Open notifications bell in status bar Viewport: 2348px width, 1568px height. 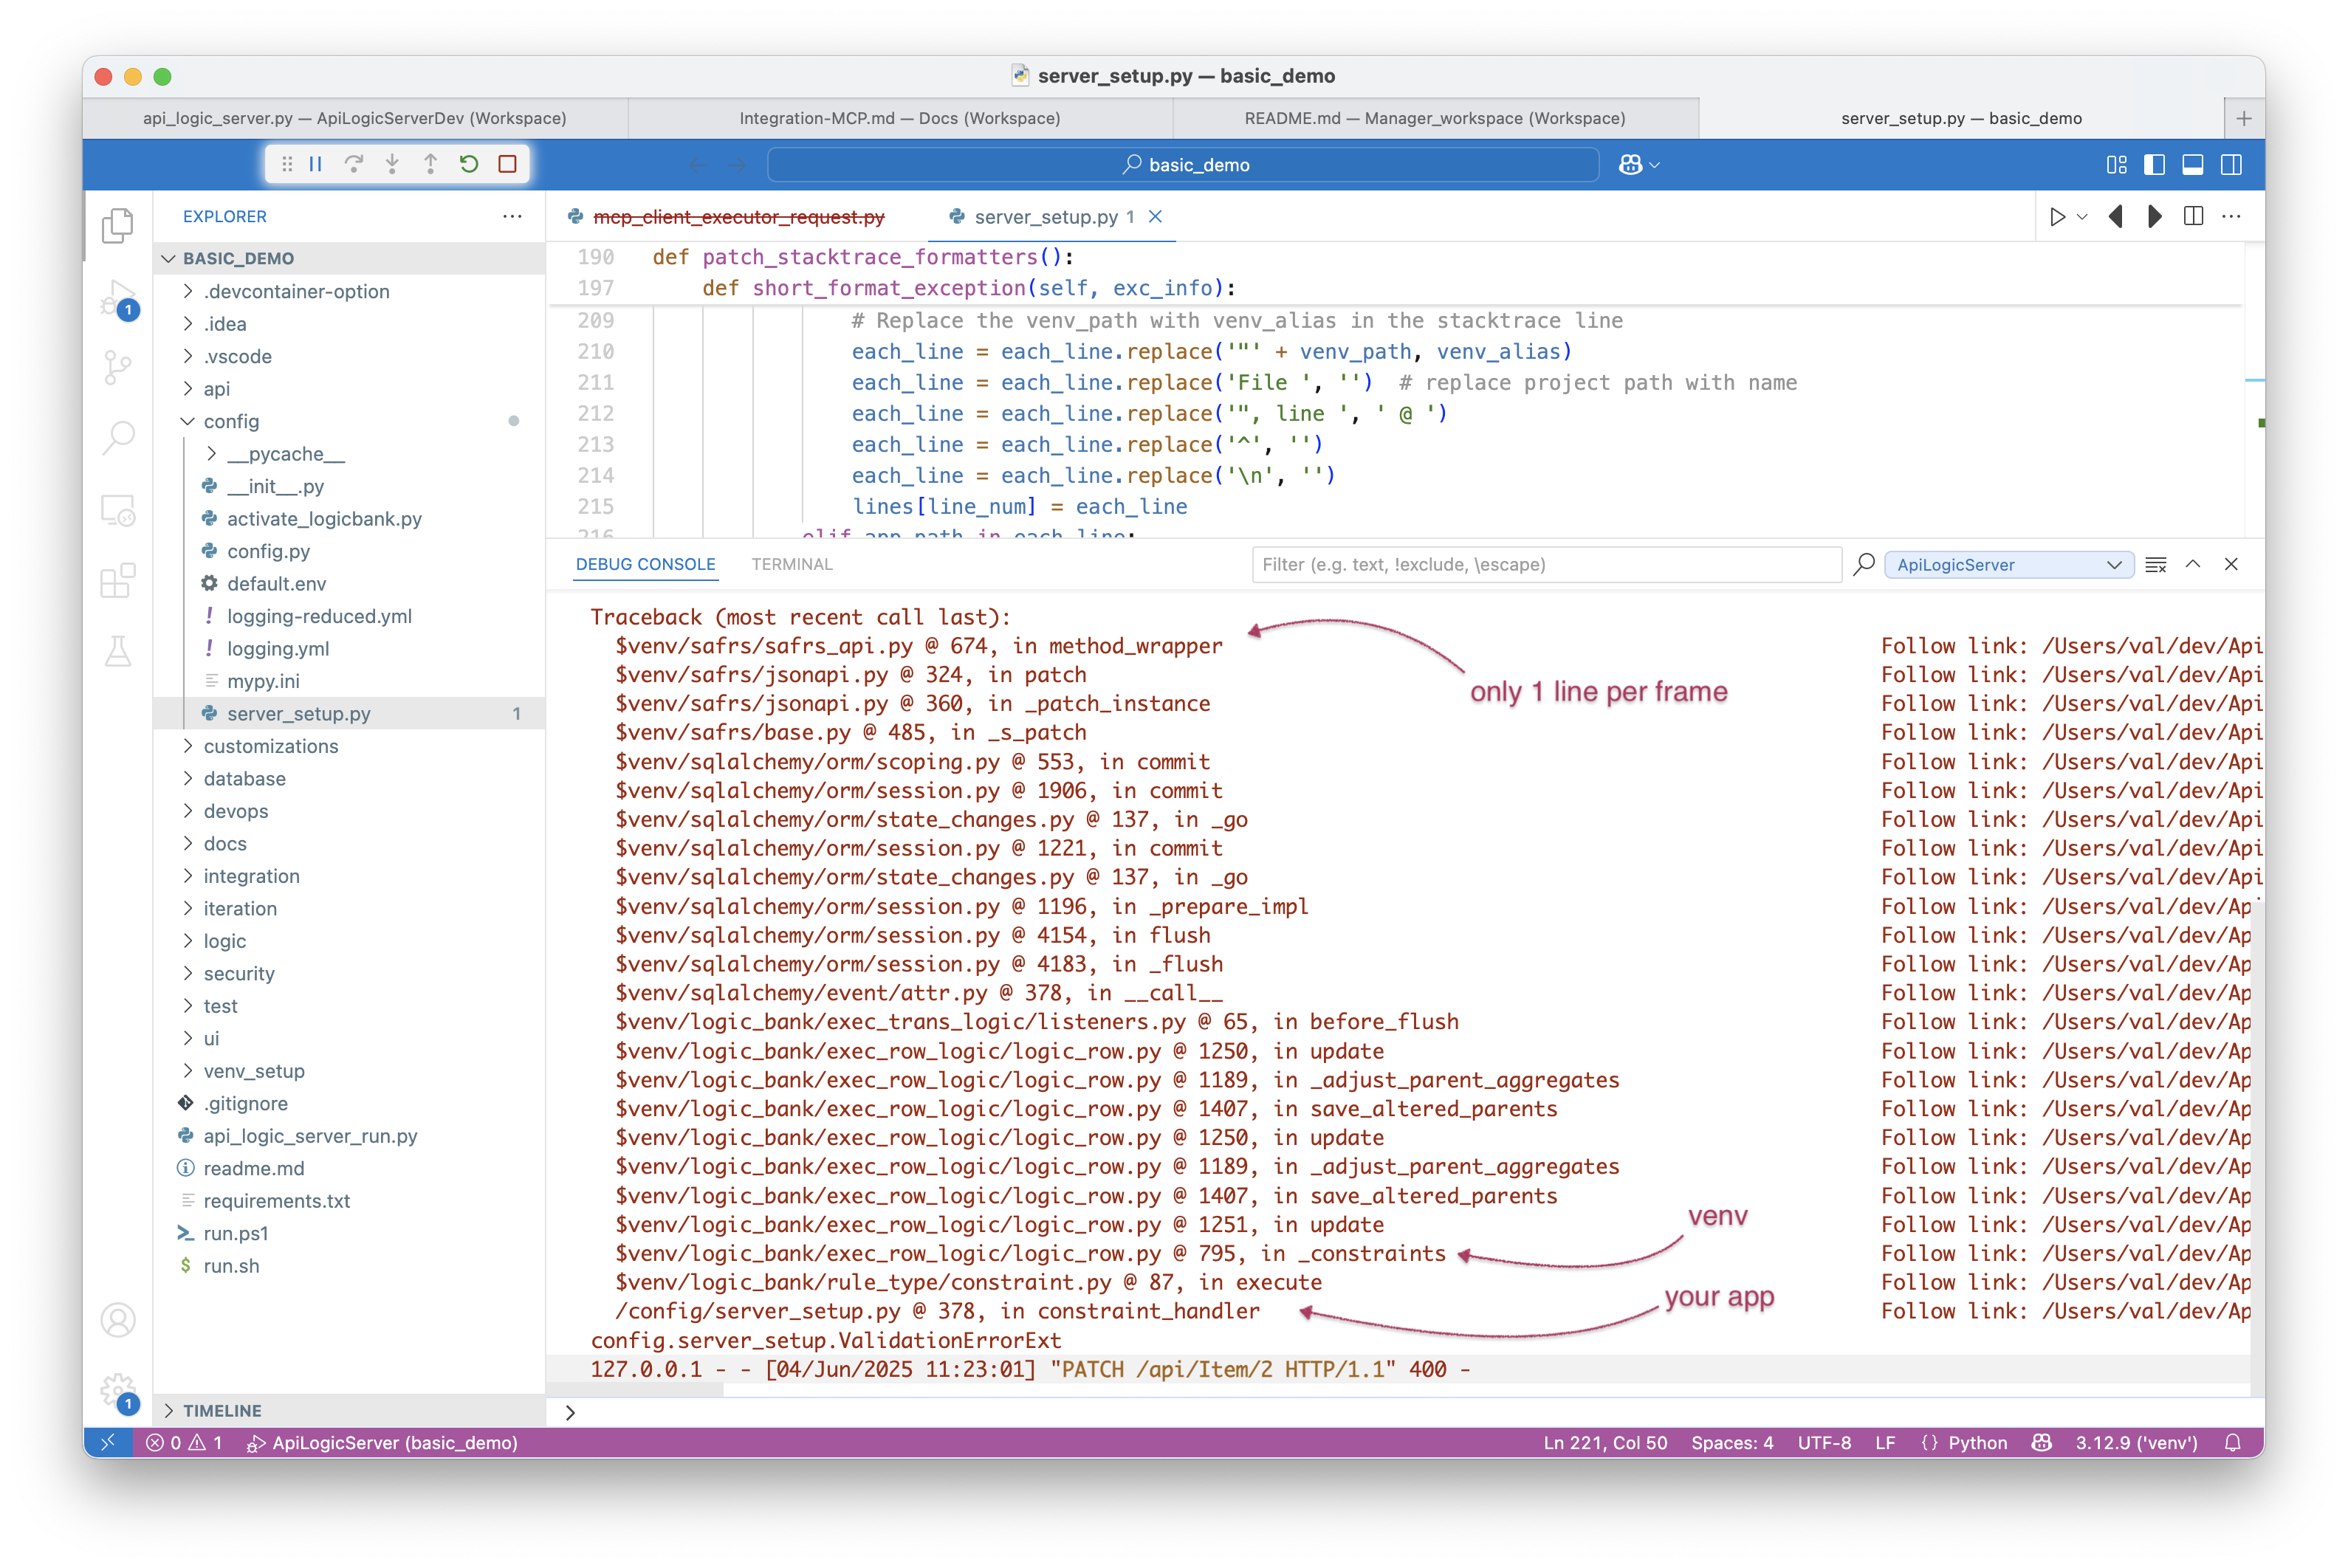[2232, 1442]
